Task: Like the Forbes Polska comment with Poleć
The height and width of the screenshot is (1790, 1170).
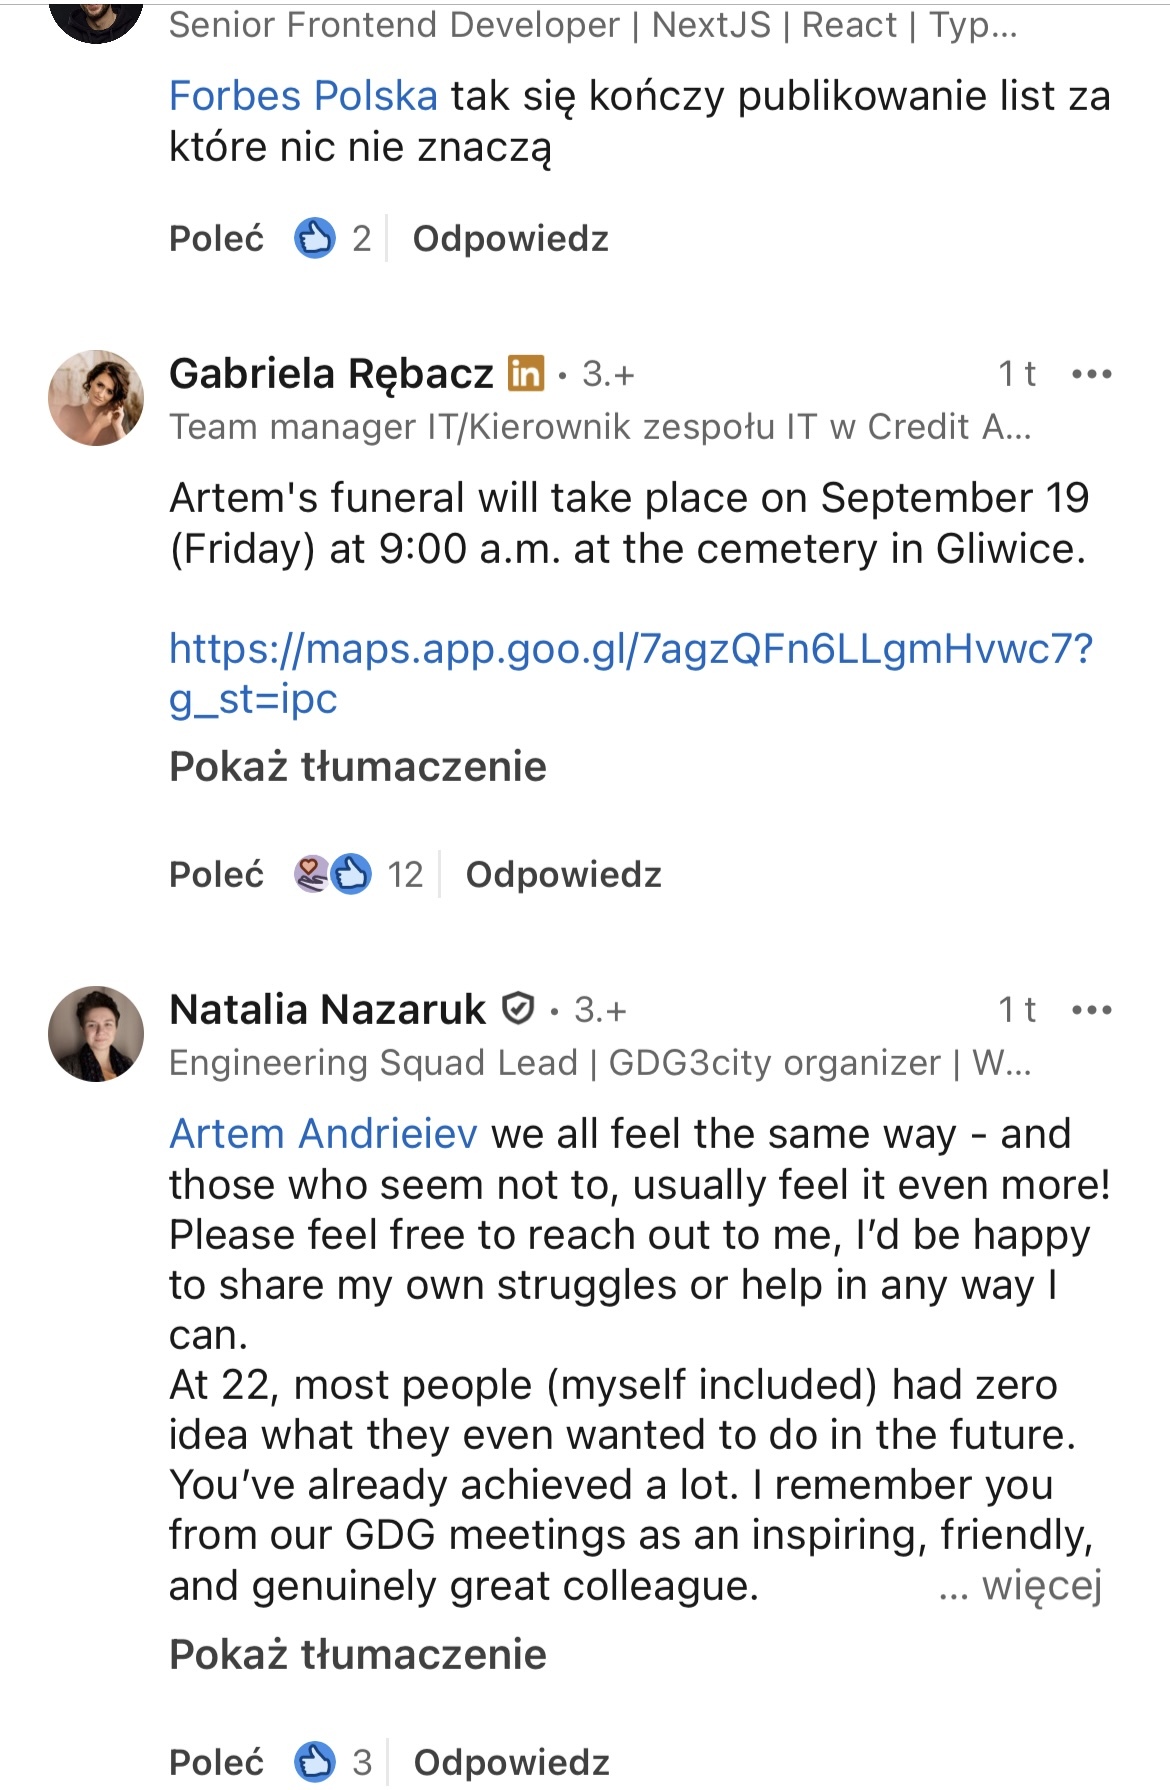Action: 217,239
